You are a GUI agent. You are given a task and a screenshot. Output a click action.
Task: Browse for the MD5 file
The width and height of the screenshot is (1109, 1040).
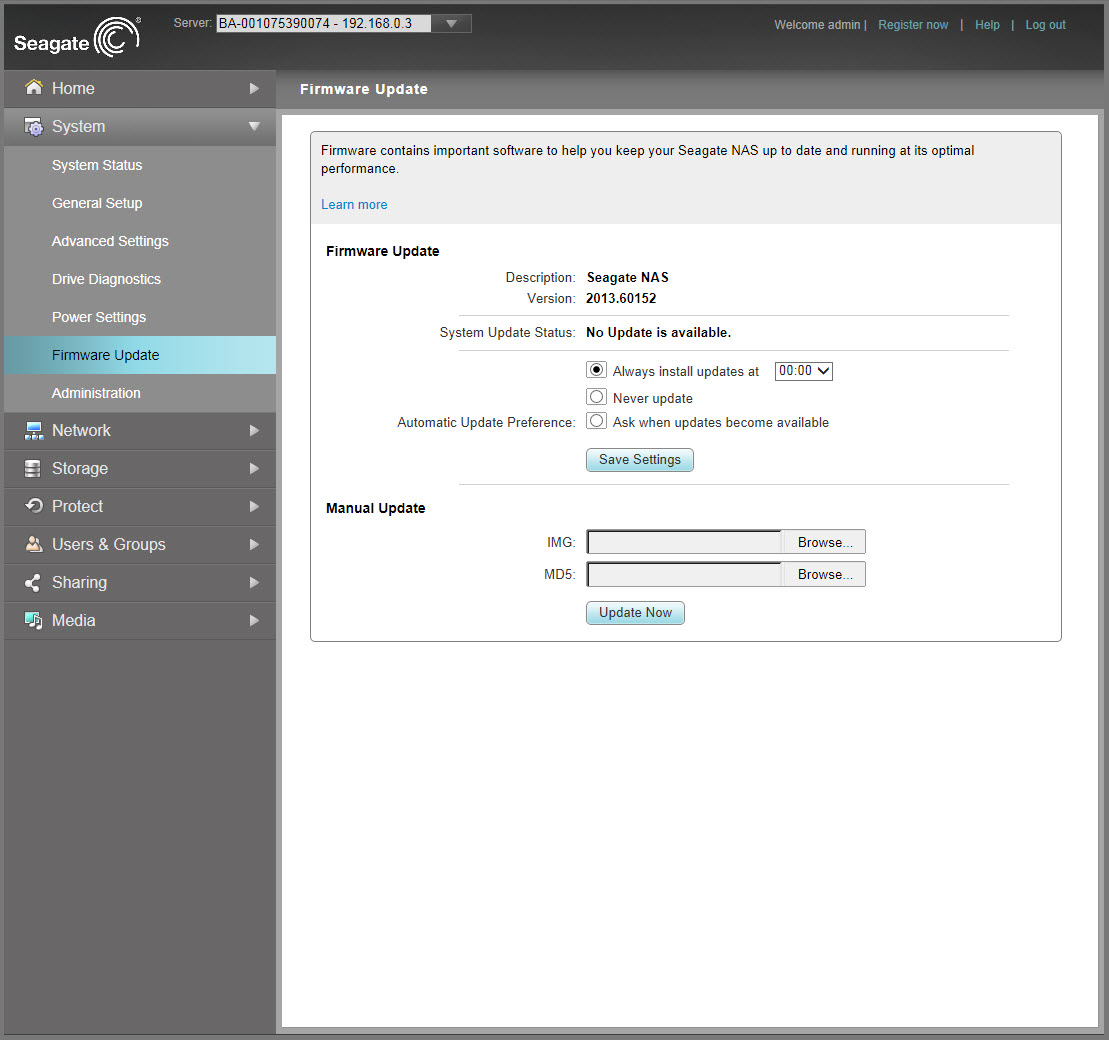click(824, 574)
